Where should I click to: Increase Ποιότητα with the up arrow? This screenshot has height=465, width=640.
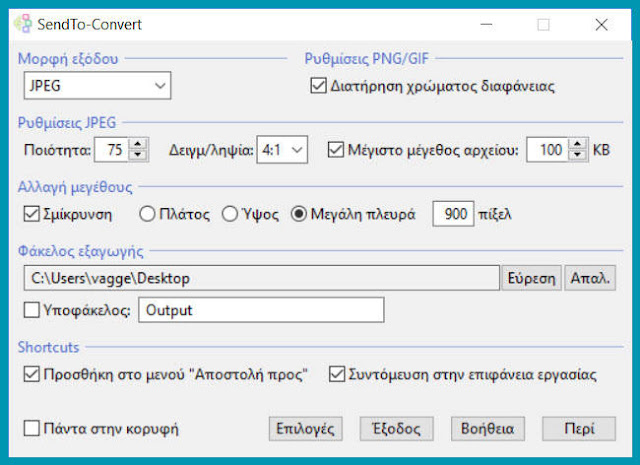click(138, 144)
